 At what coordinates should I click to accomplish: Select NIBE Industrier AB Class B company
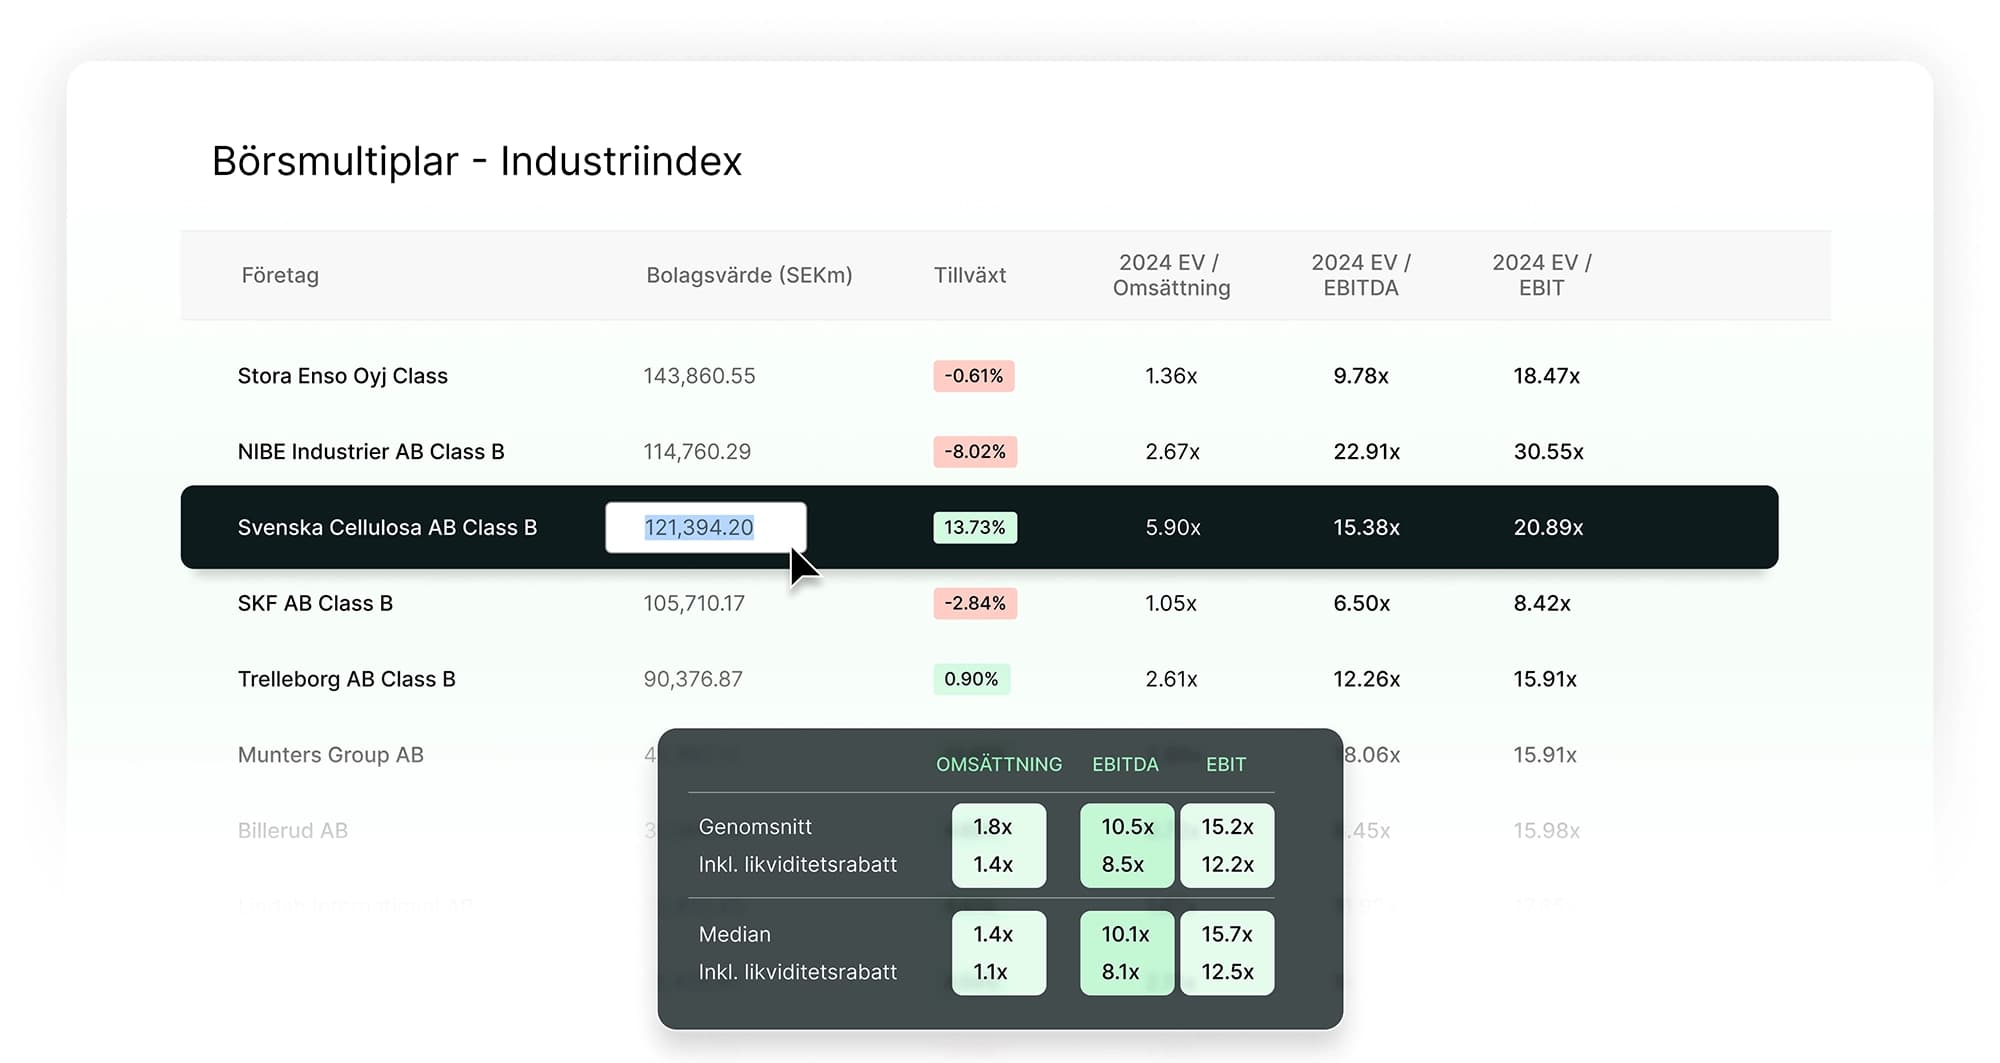coord(371,452)
